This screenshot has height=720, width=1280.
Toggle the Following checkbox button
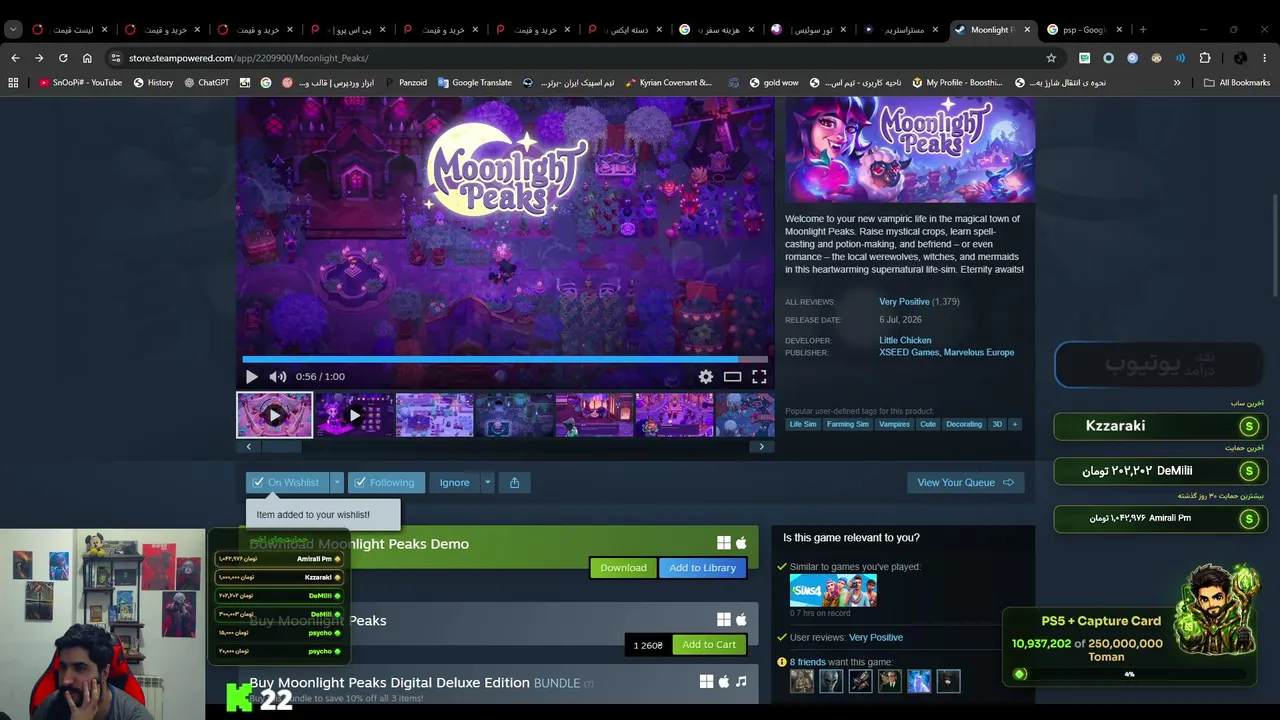point(387,482)
